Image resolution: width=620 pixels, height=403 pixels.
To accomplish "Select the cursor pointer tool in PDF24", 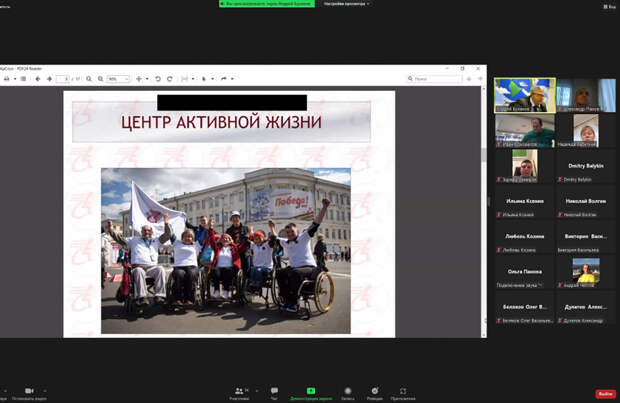I will click(x=204, y=79).
